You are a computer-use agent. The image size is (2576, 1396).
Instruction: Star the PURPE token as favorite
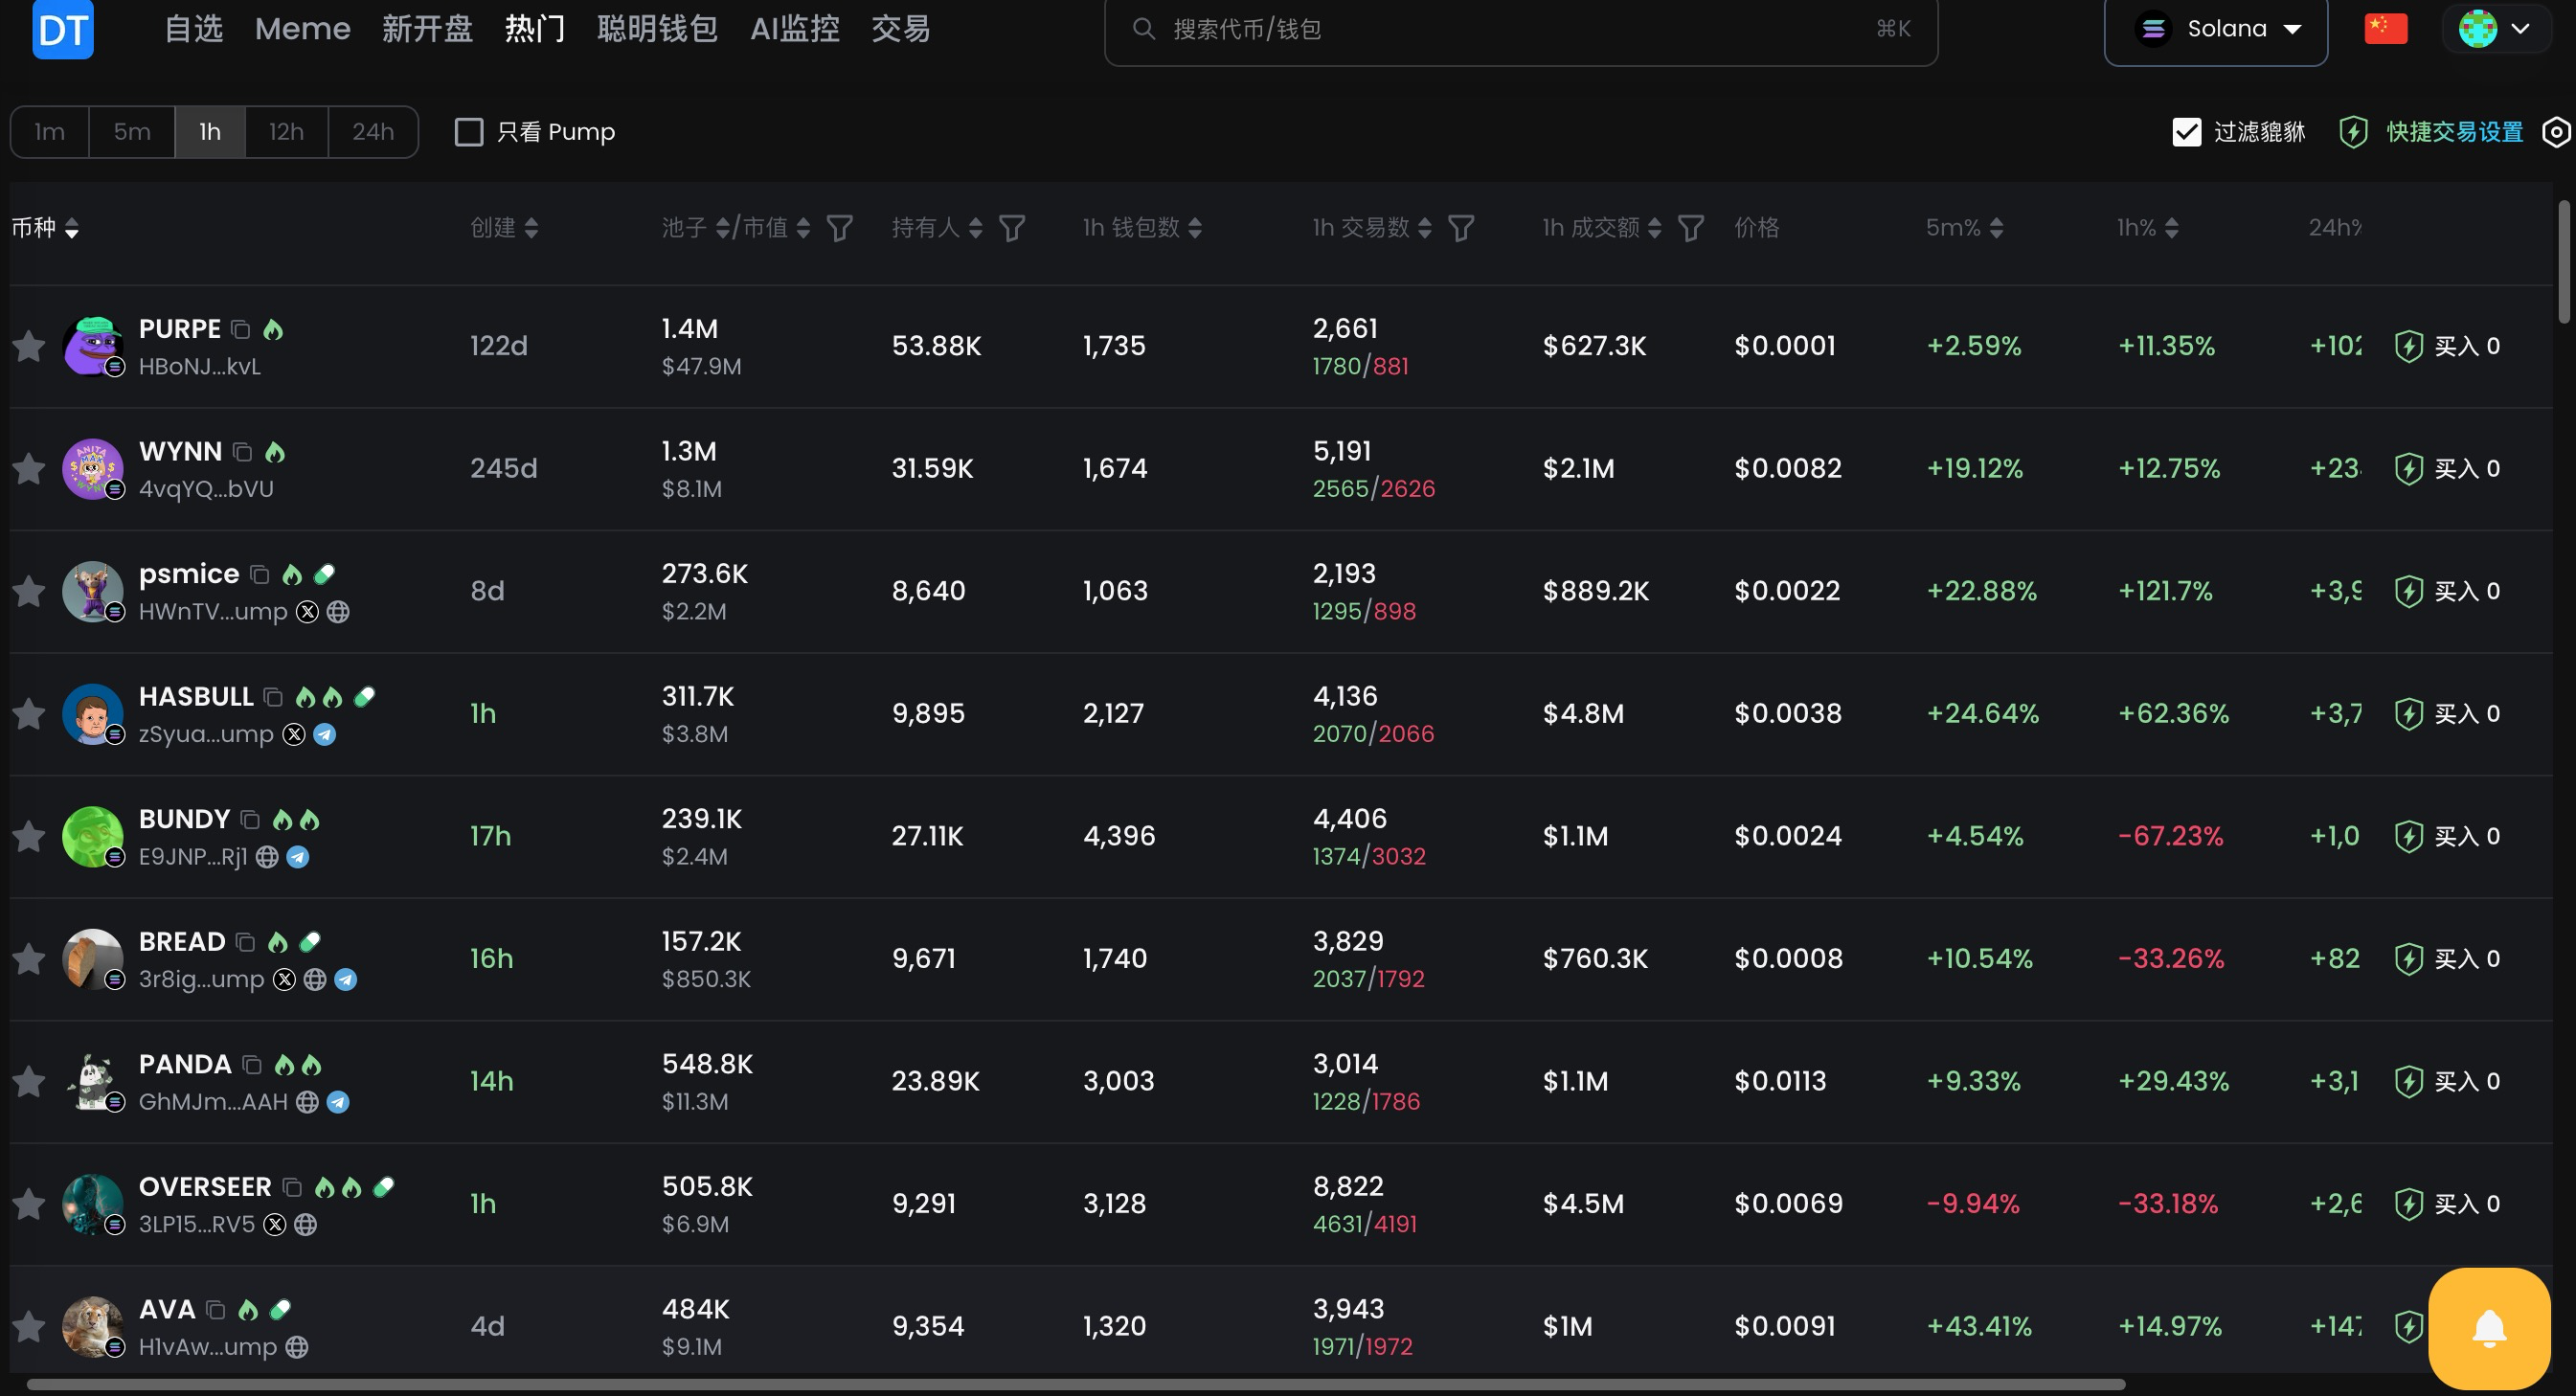(29, 346)
